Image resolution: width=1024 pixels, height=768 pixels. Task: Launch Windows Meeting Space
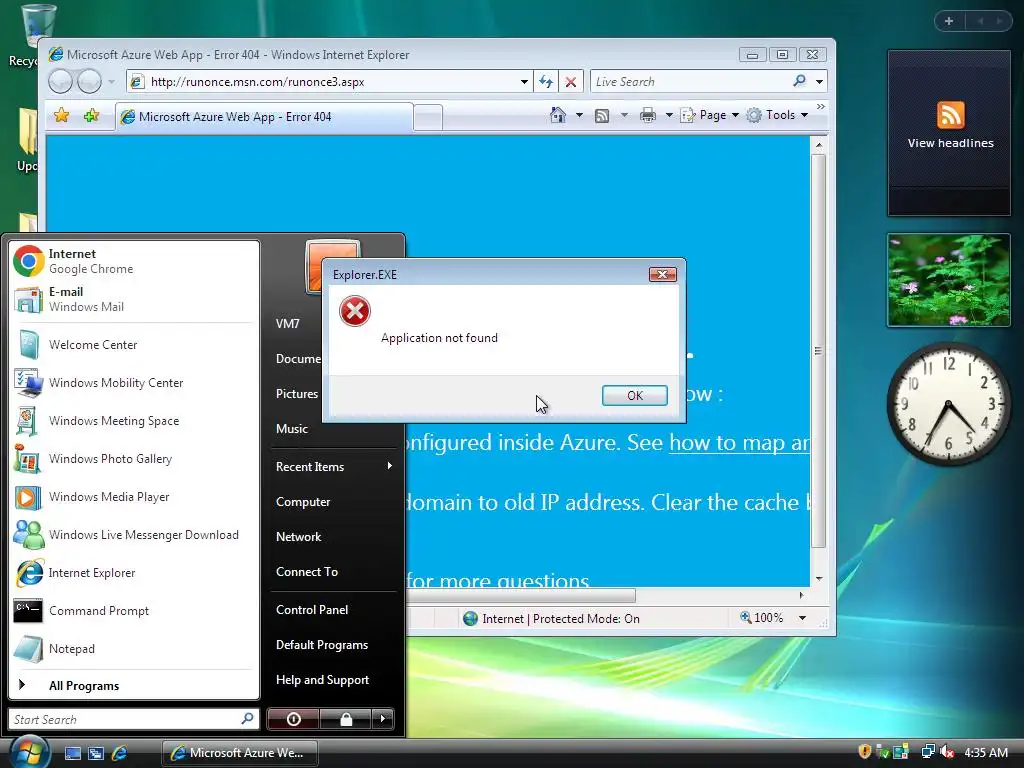point(134,421)
